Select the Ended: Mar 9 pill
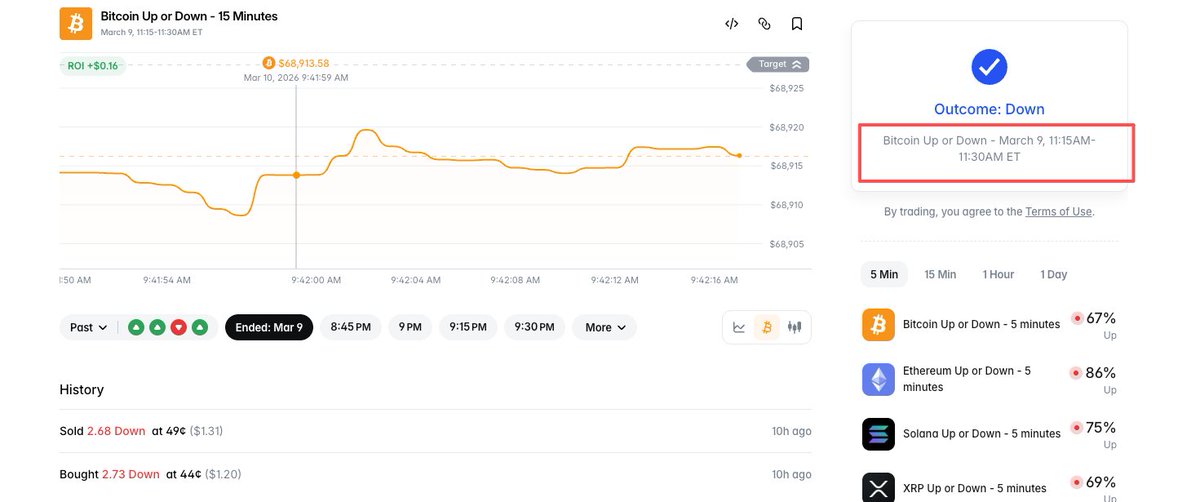 pyautogui.click(x=269, y=327)
